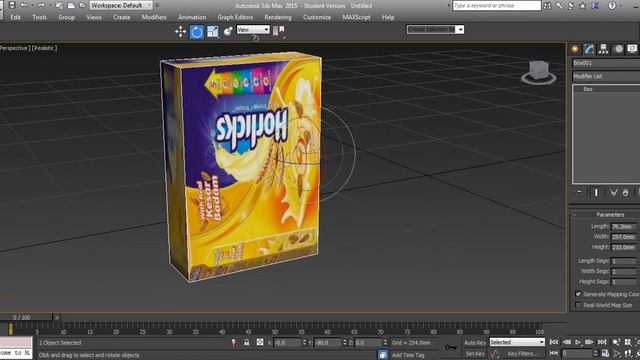Click the Remove Modifier trash icon
This screenshot has height=360, width=640.
(626, 192)
